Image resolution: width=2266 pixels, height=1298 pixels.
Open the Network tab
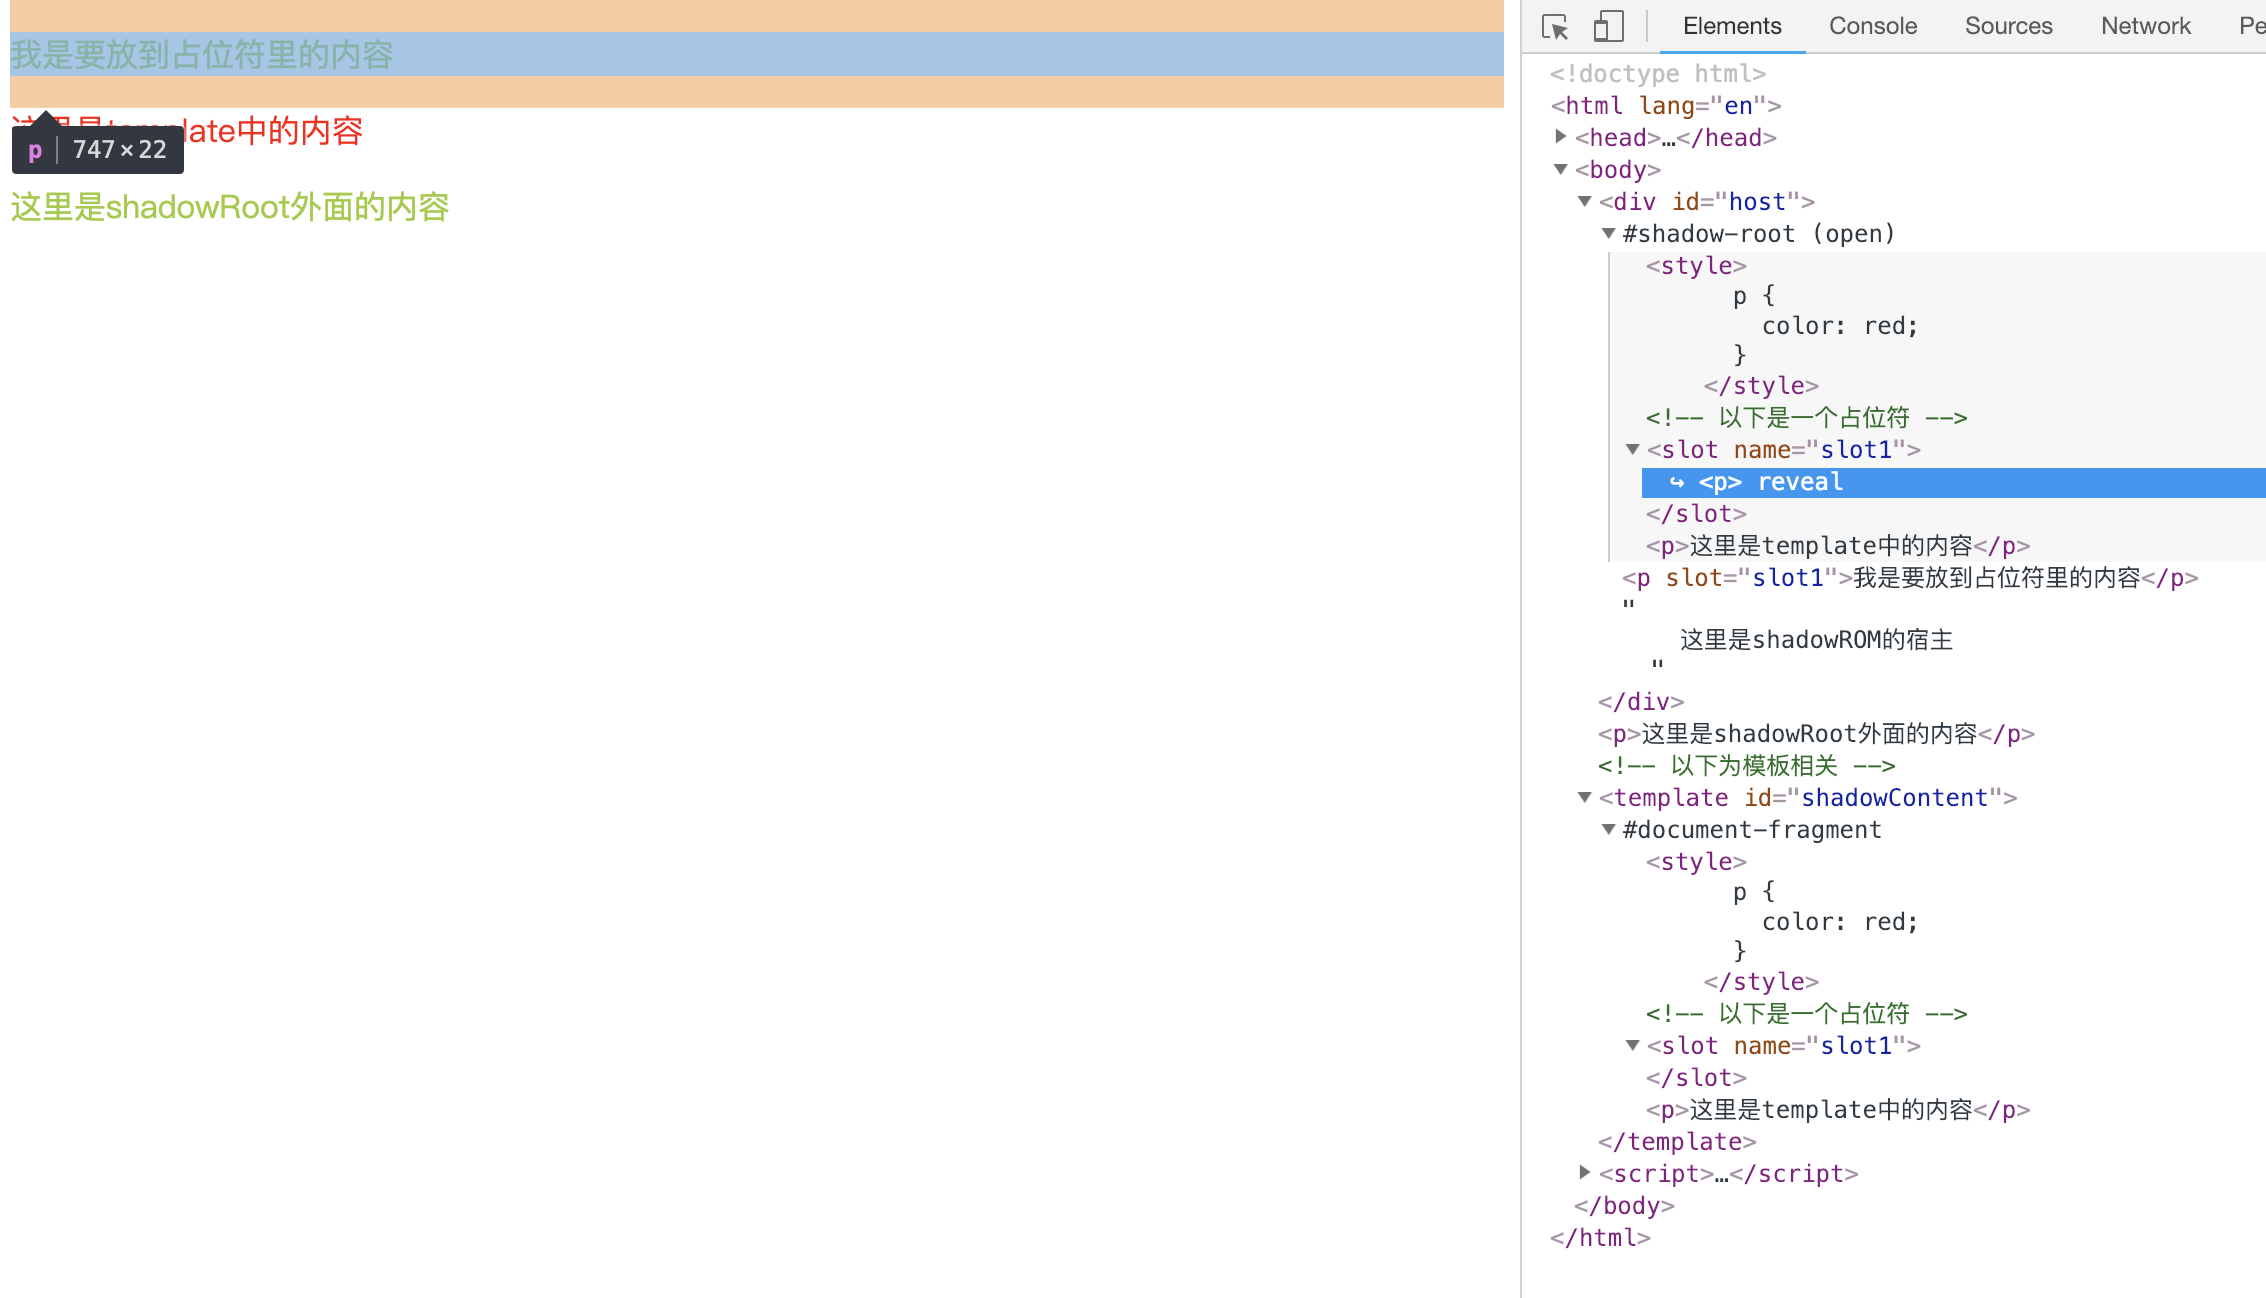click(2145, 26)
